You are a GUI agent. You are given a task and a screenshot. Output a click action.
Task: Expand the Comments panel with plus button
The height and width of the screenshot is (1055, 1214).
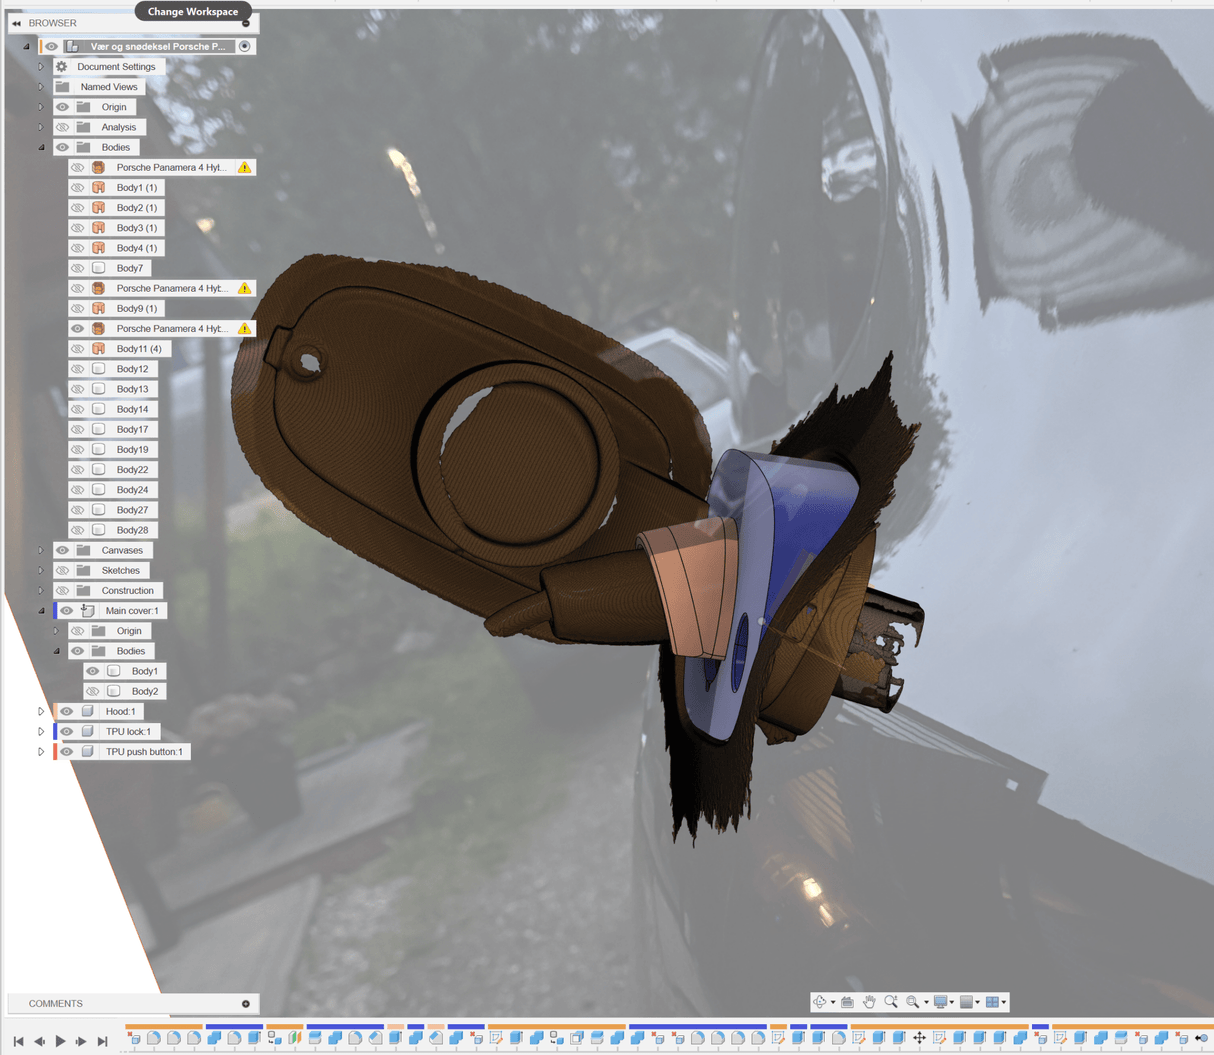coord(246,1003)
